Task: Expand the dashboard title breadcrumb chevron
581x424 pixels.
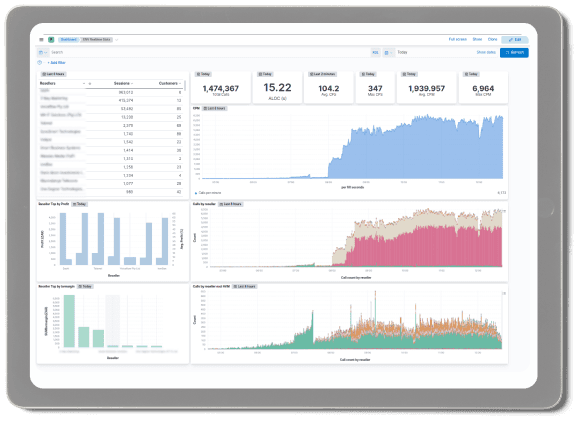Action: tap(116, 40)
